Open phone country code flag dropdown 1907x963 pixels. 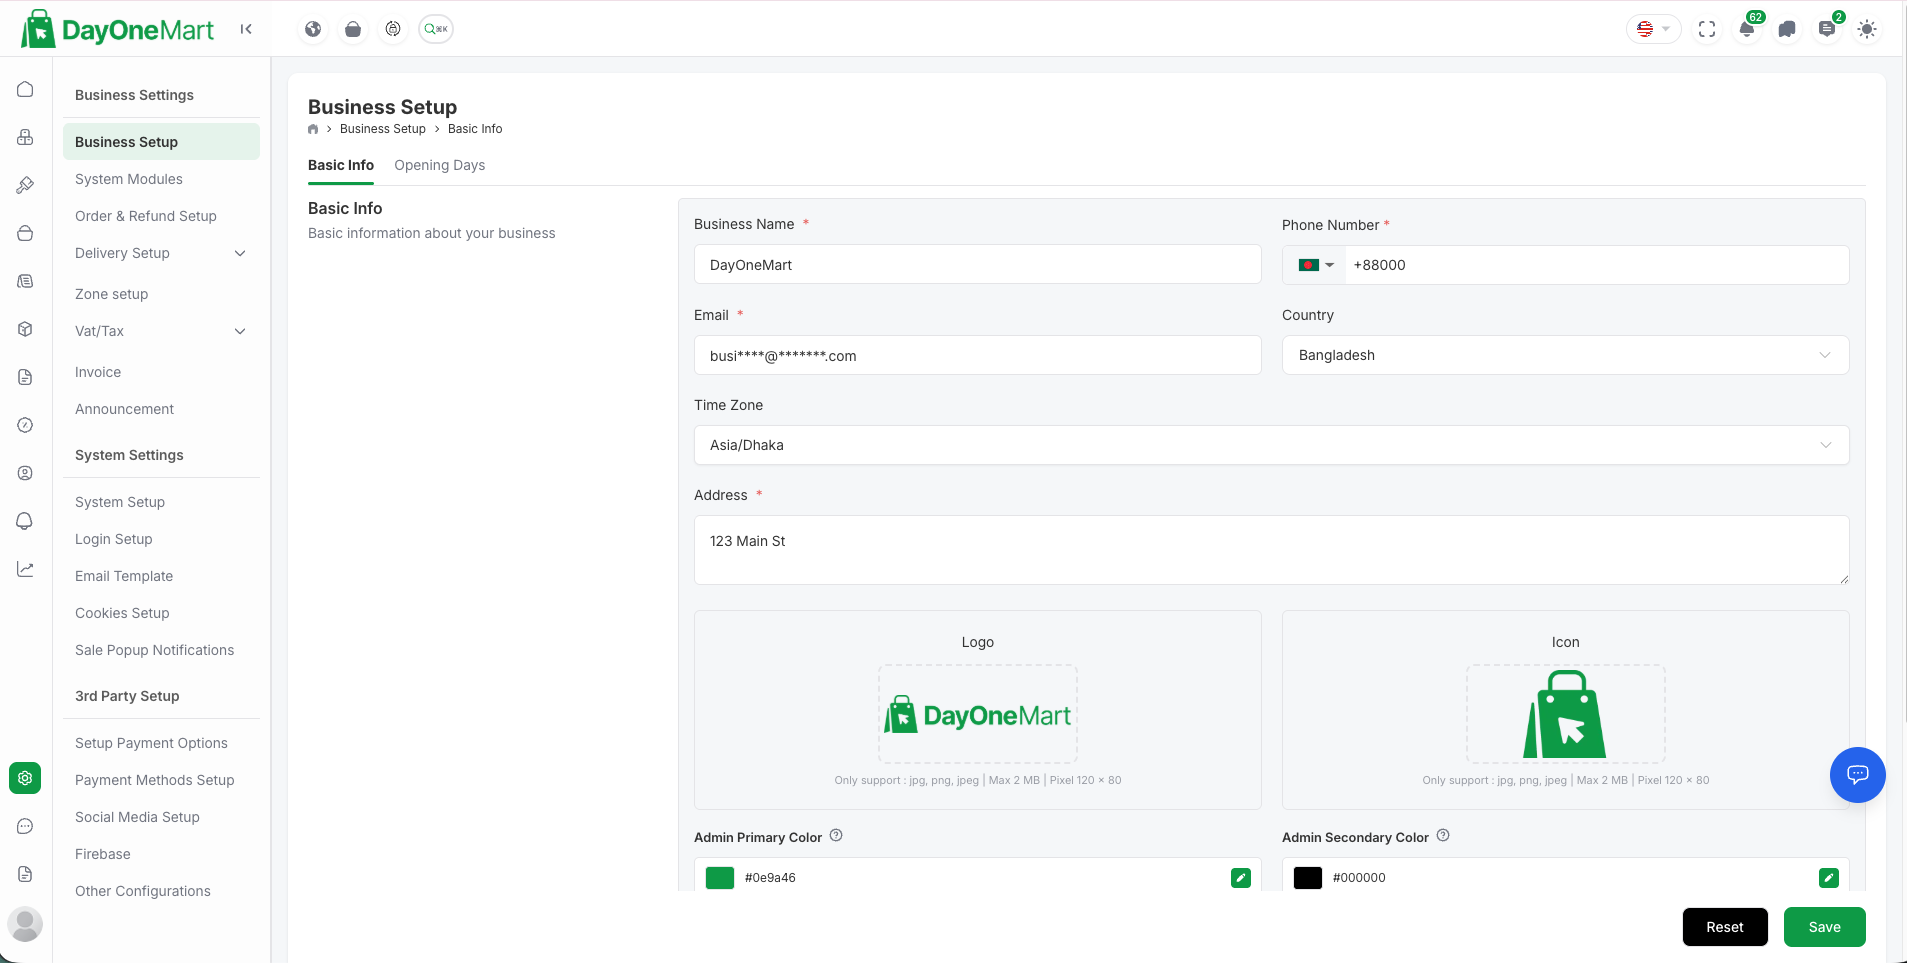point(1315,265)
